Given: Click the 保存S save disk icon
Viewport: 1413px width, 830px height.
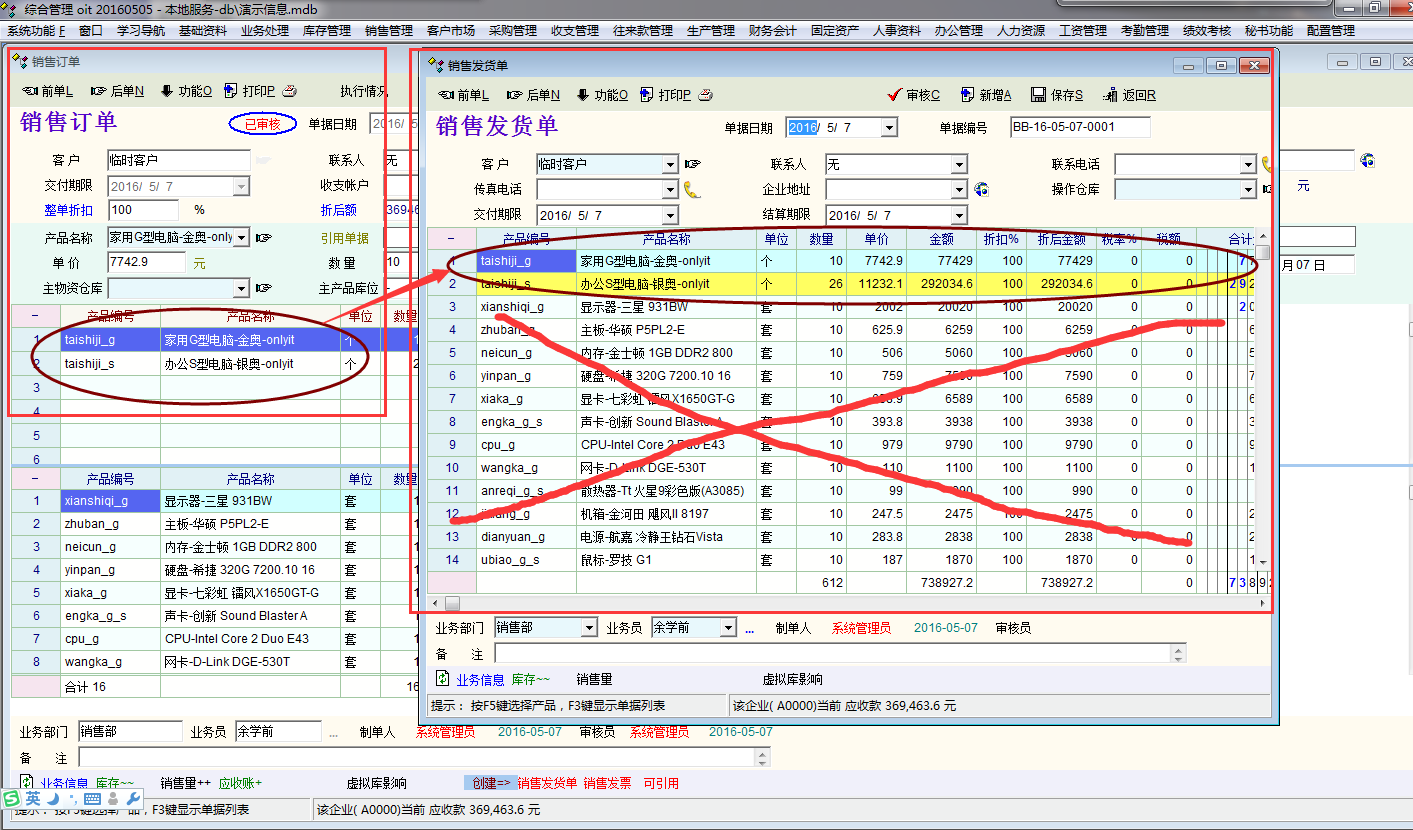Looking at the screenshot, I should point(1038,95).
